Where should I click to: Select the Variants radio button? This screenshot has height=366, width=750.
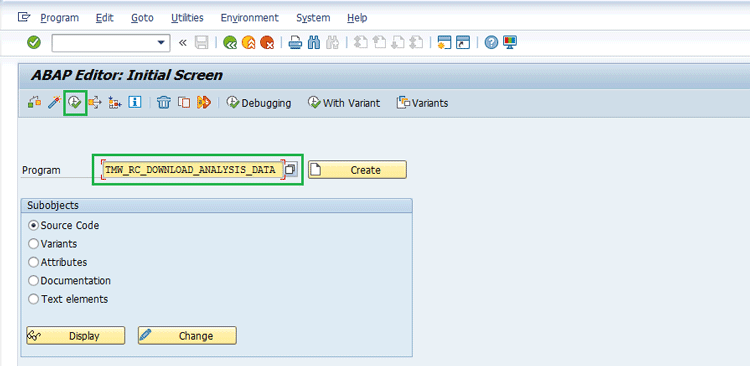point(33,244)
